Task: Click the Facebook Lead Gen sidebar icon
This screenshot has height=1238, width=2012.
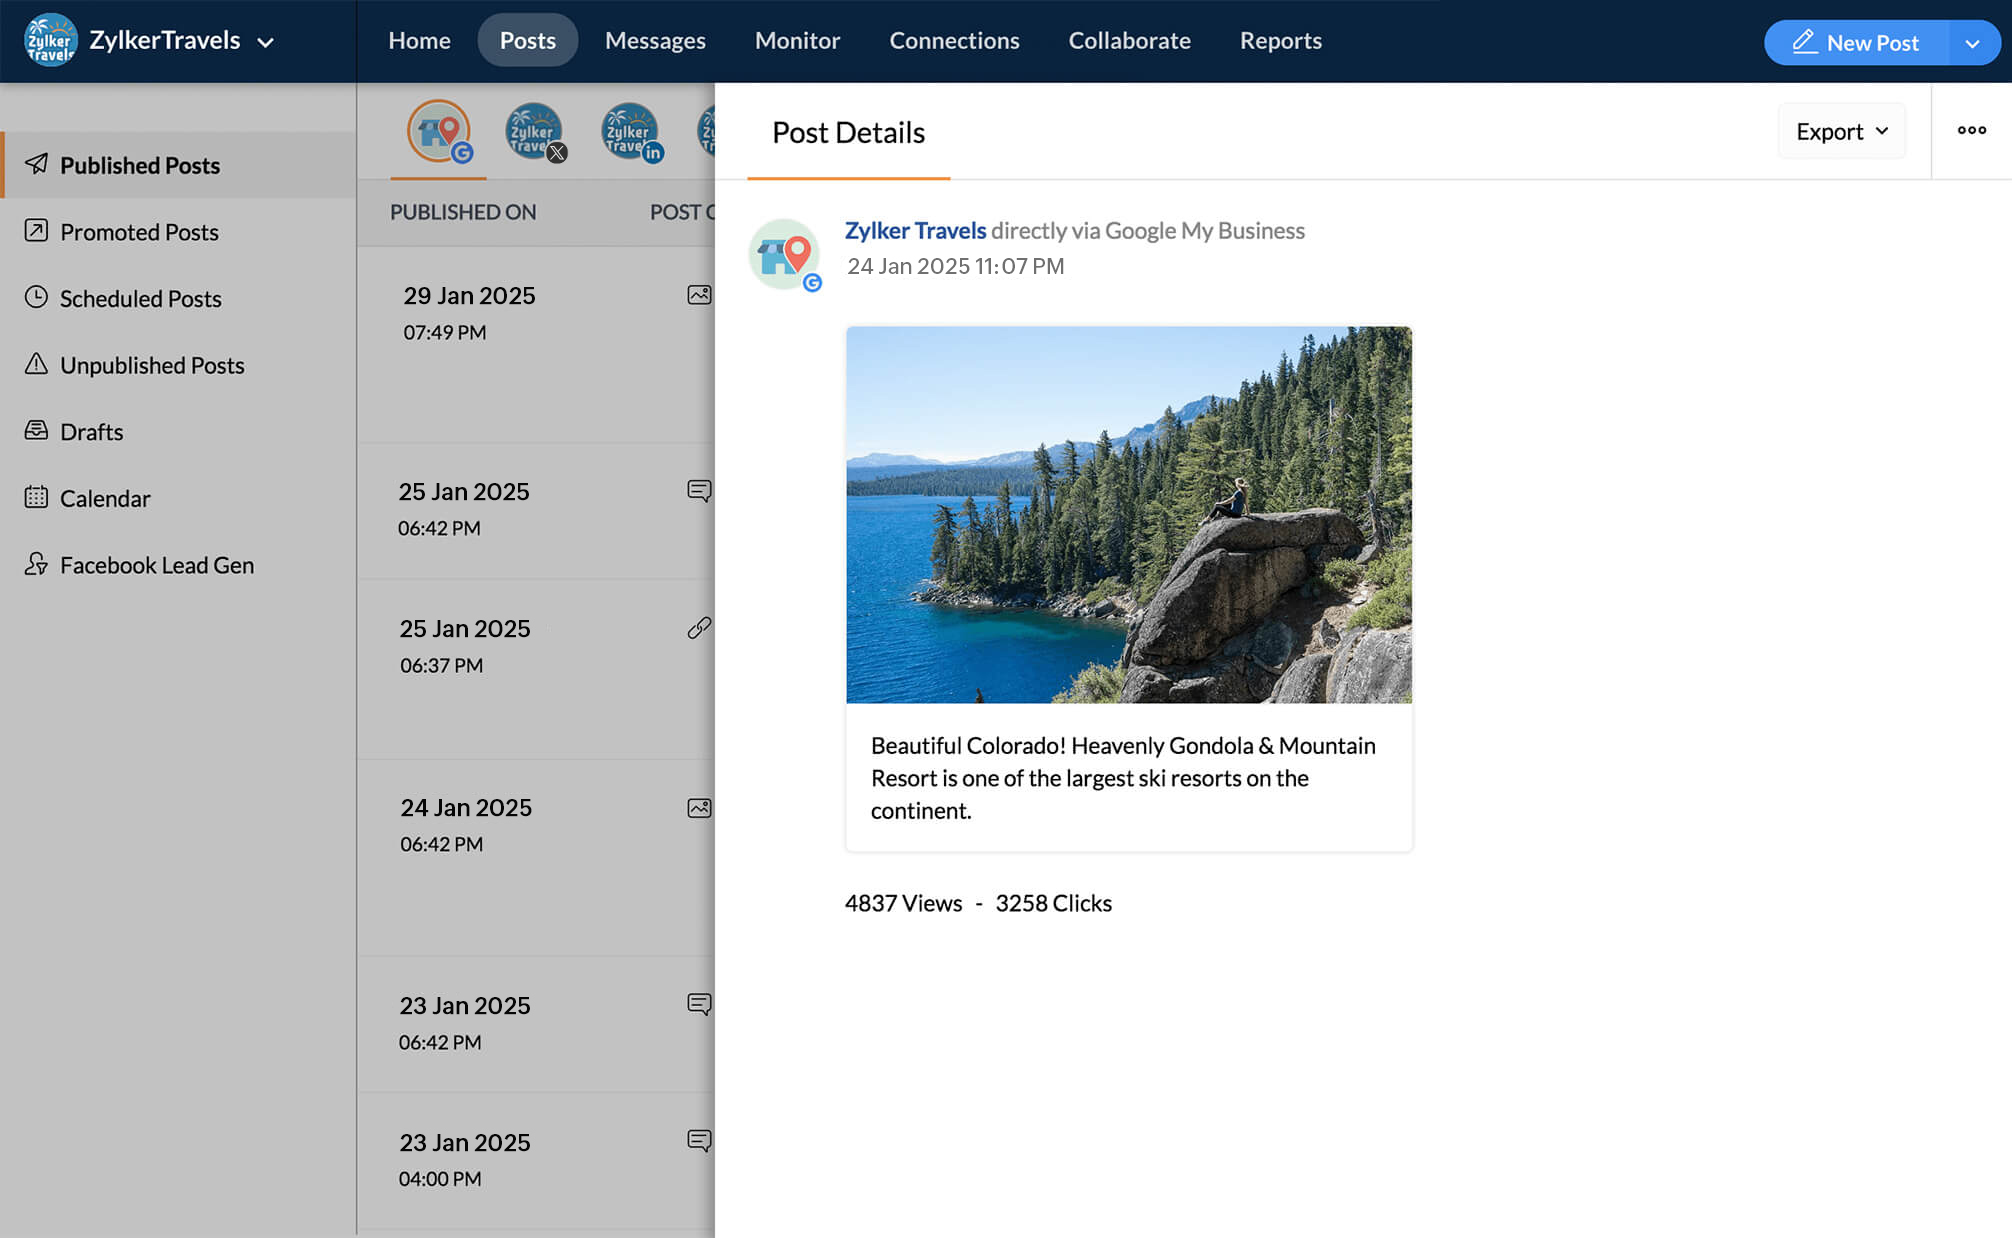Action: [36, 564]
